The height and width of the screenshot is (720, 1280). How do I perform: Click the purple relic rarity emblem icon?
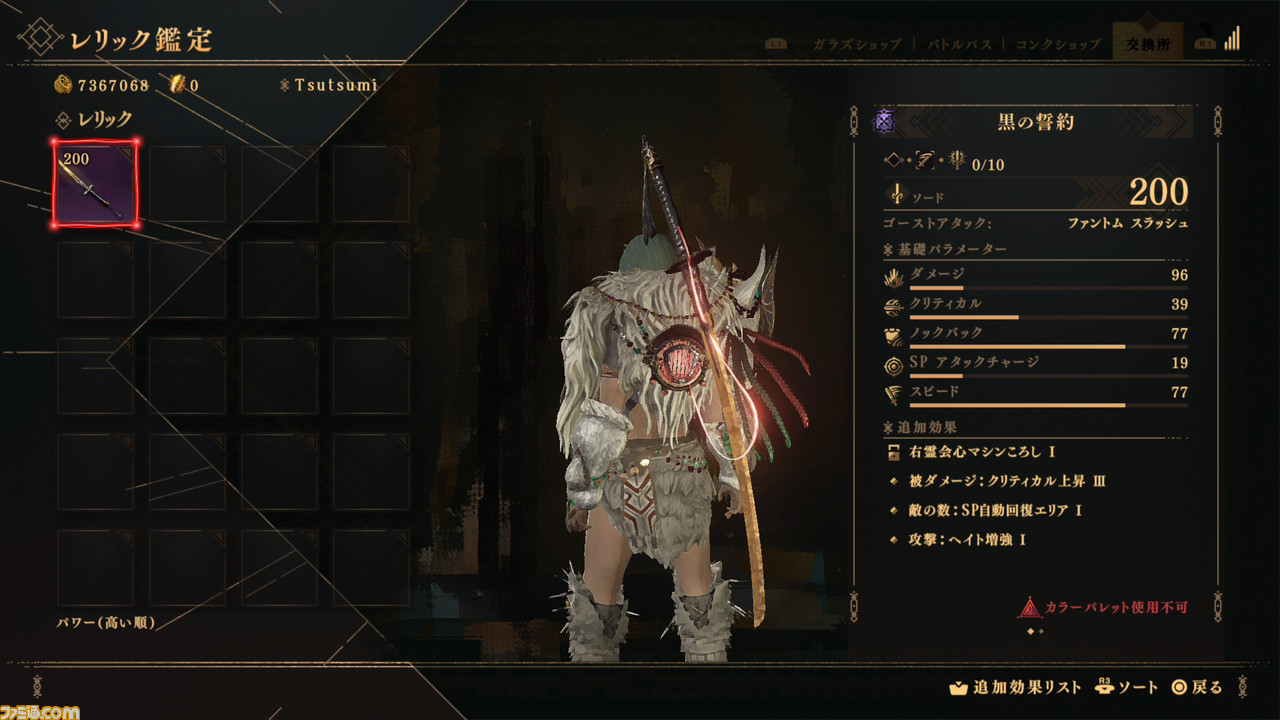coord(884,122)
